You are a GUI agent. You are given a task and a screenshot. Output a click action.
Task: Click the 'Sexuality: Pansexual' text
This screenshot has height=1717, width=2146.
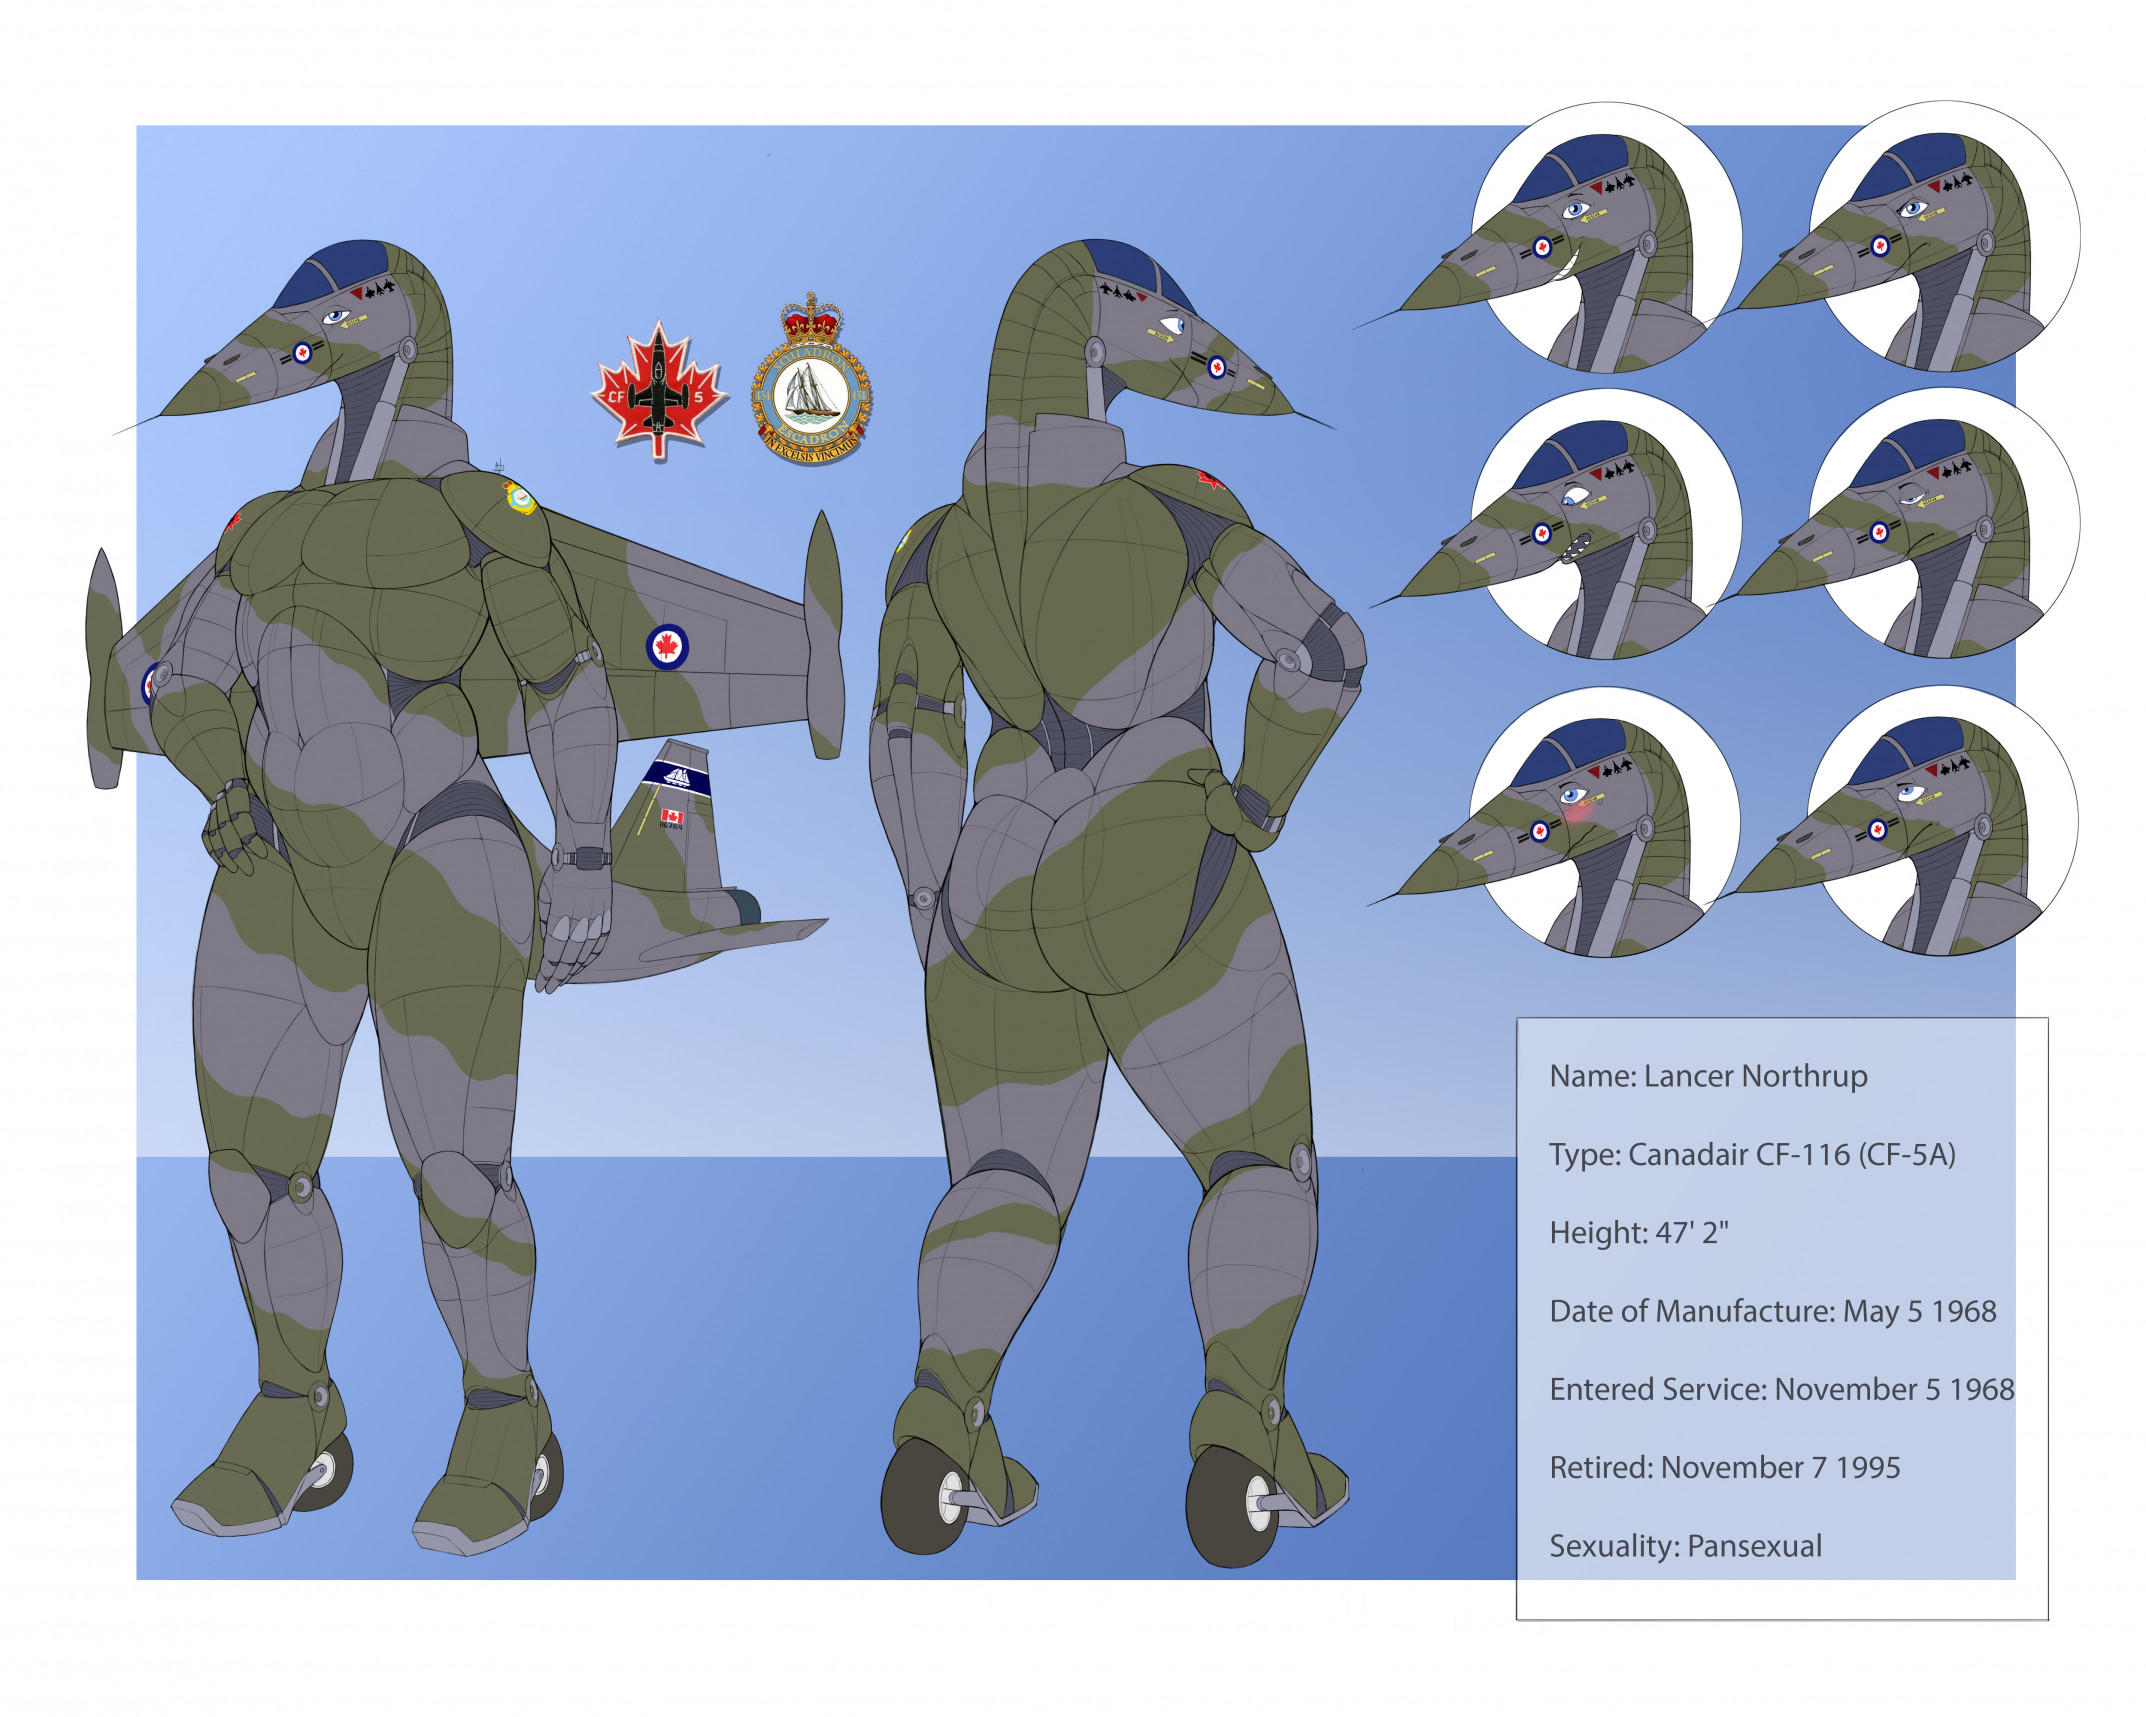pos(1685,1546)
